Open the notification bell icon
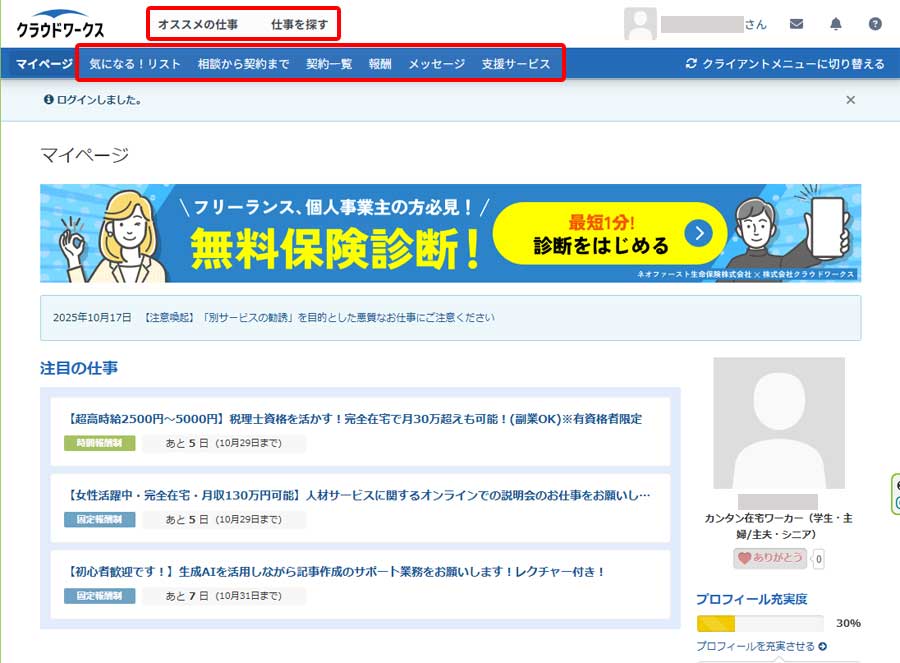900x663 pixels. click(x=836, y=24)
